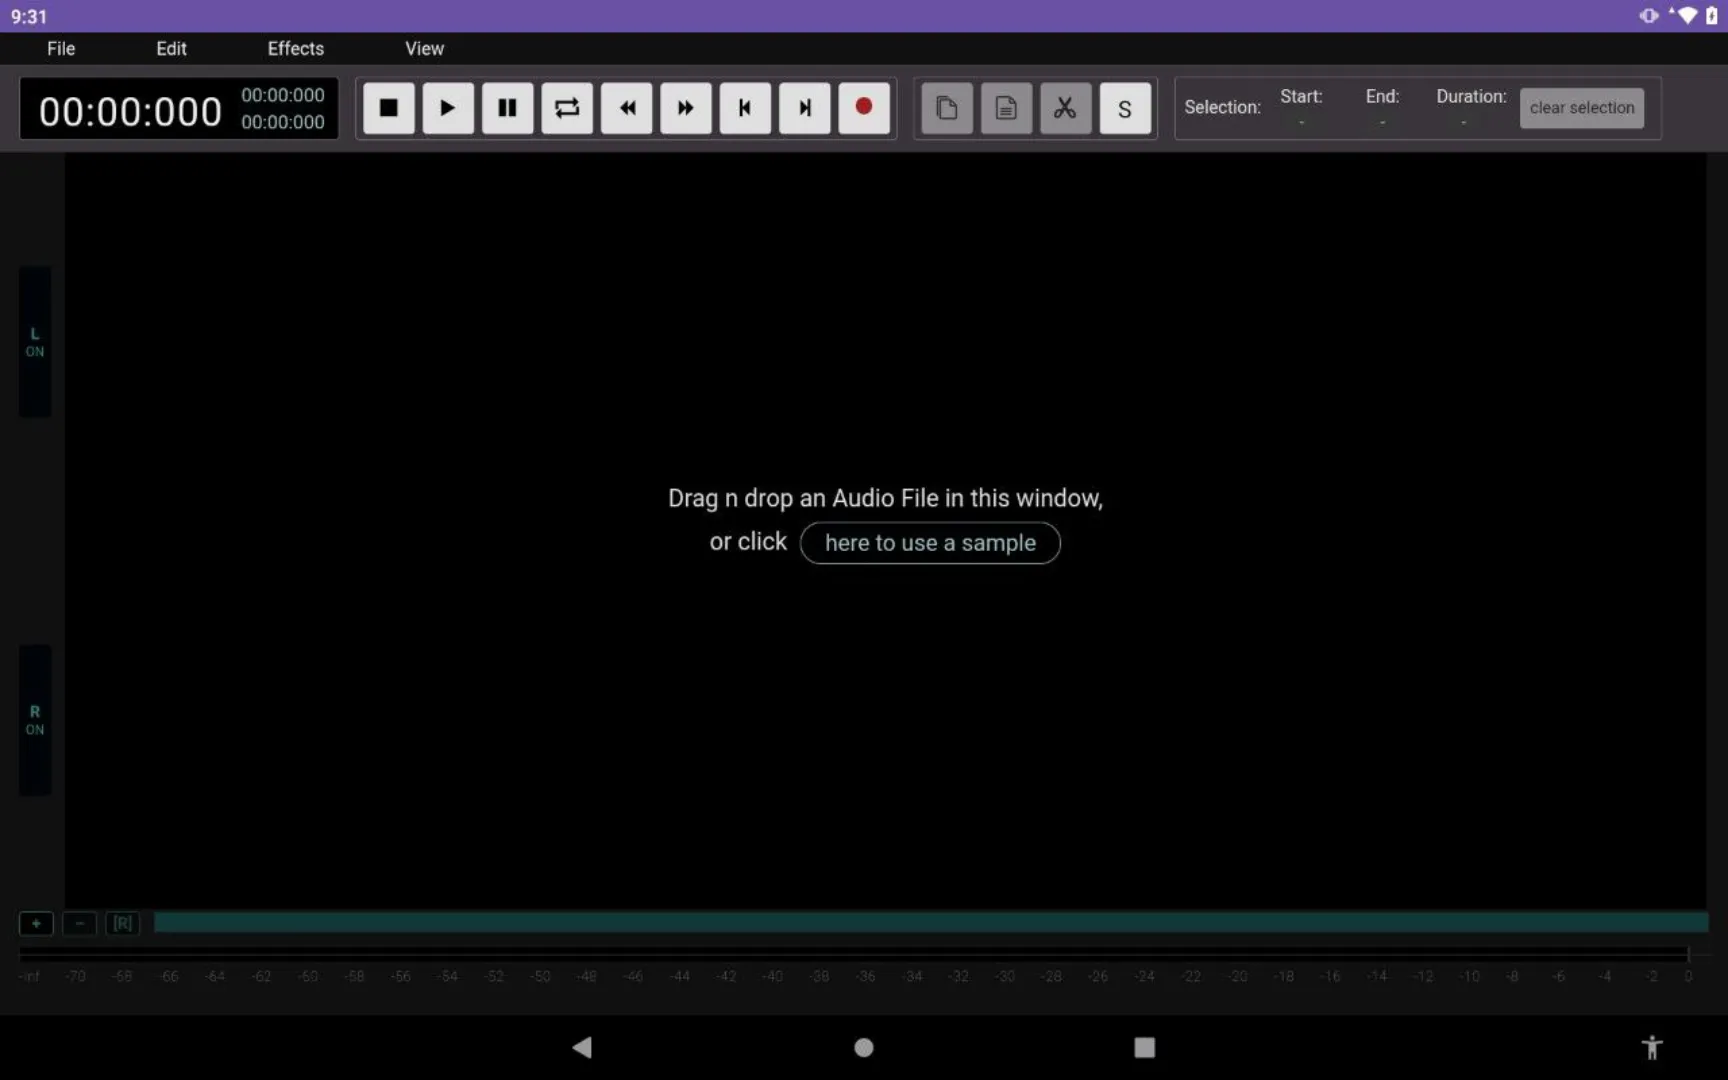Screen dimensions: 1728x1080
Task: Rewind using the double-arrow back icon
Action: pyautogui.click(x=626, y=108)
